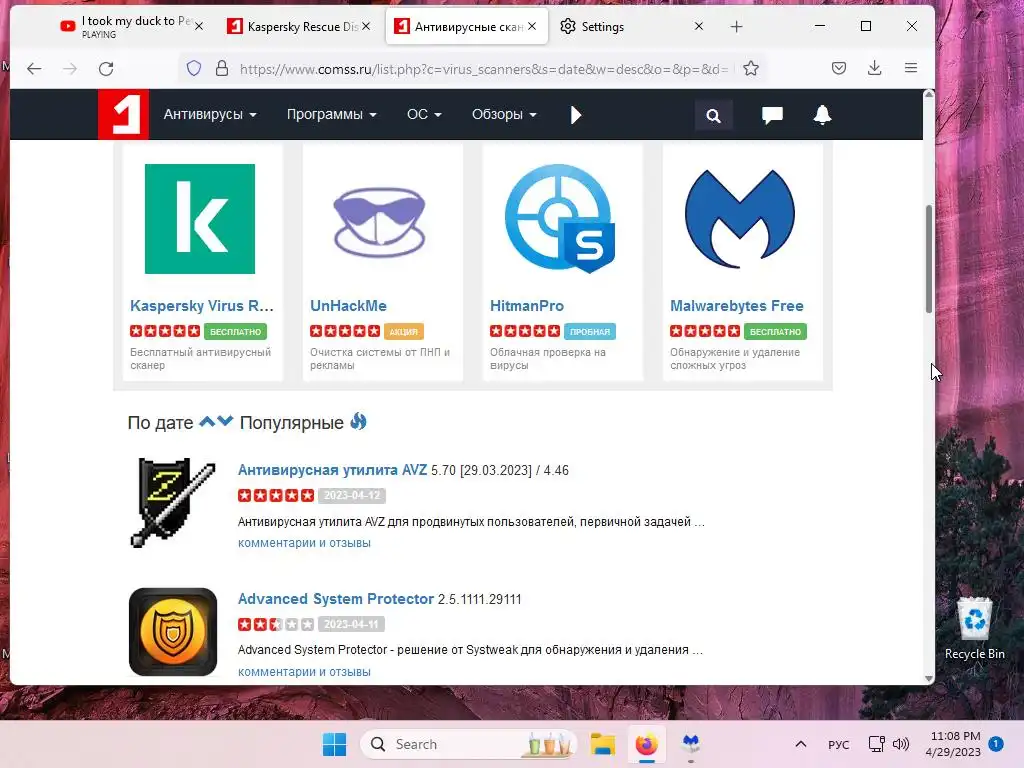Expand the ОС dropdown menu
1024x768 pixels.
424,114
